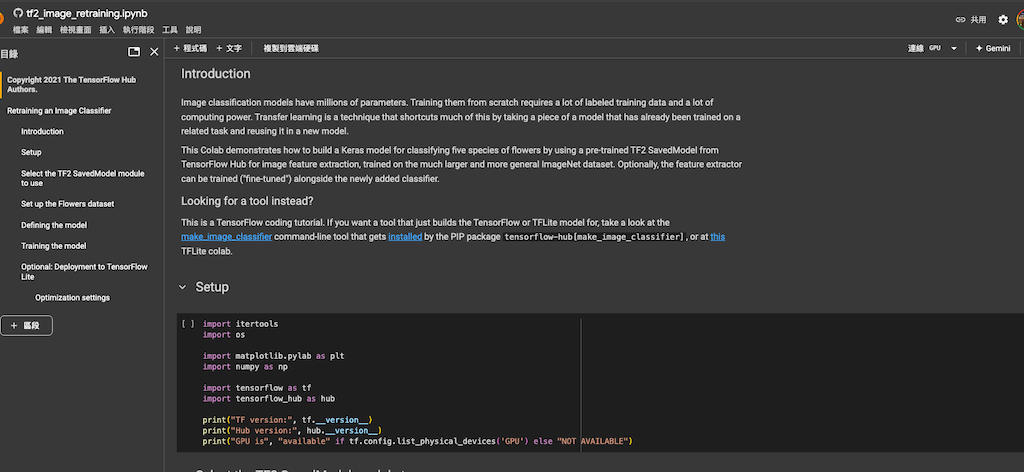Click the + 區段 add section button
The width and height of the screenshot is (1024, 472).
(26, 325)
